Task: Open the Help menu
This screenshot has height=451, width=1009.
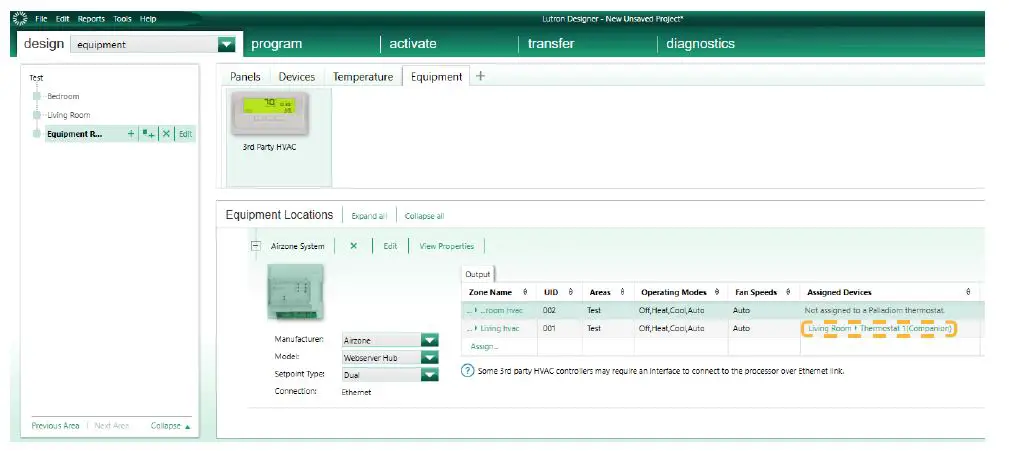Action: (x=148, y=19)
